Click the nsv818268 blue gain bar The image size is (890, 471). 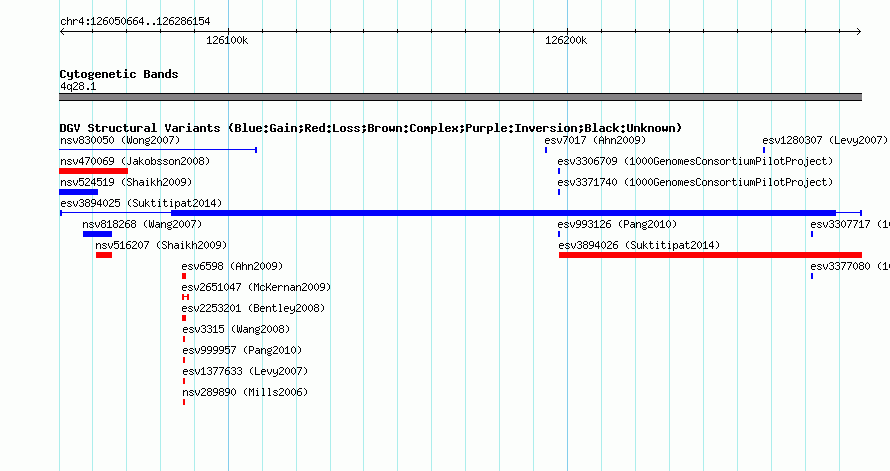click(x=98, y=234)
